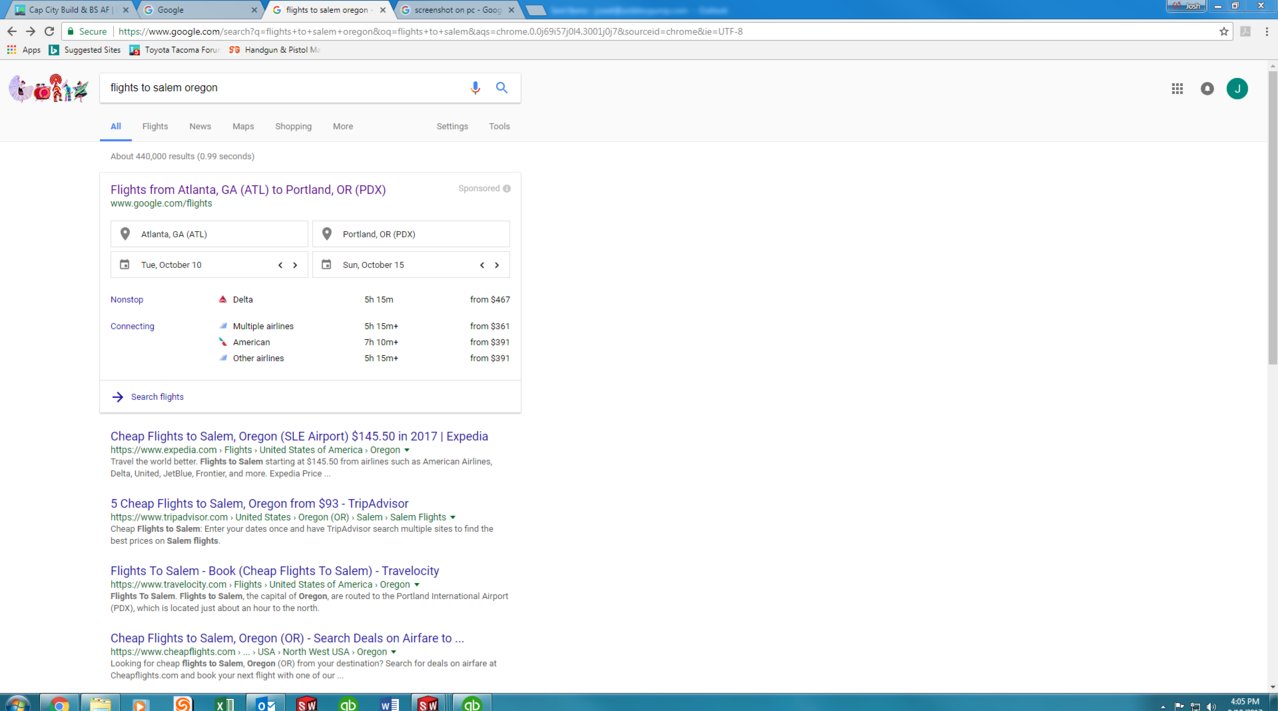
Task: Open the Expedia Cheap Flights to Salem link
Action: (299, 437)
